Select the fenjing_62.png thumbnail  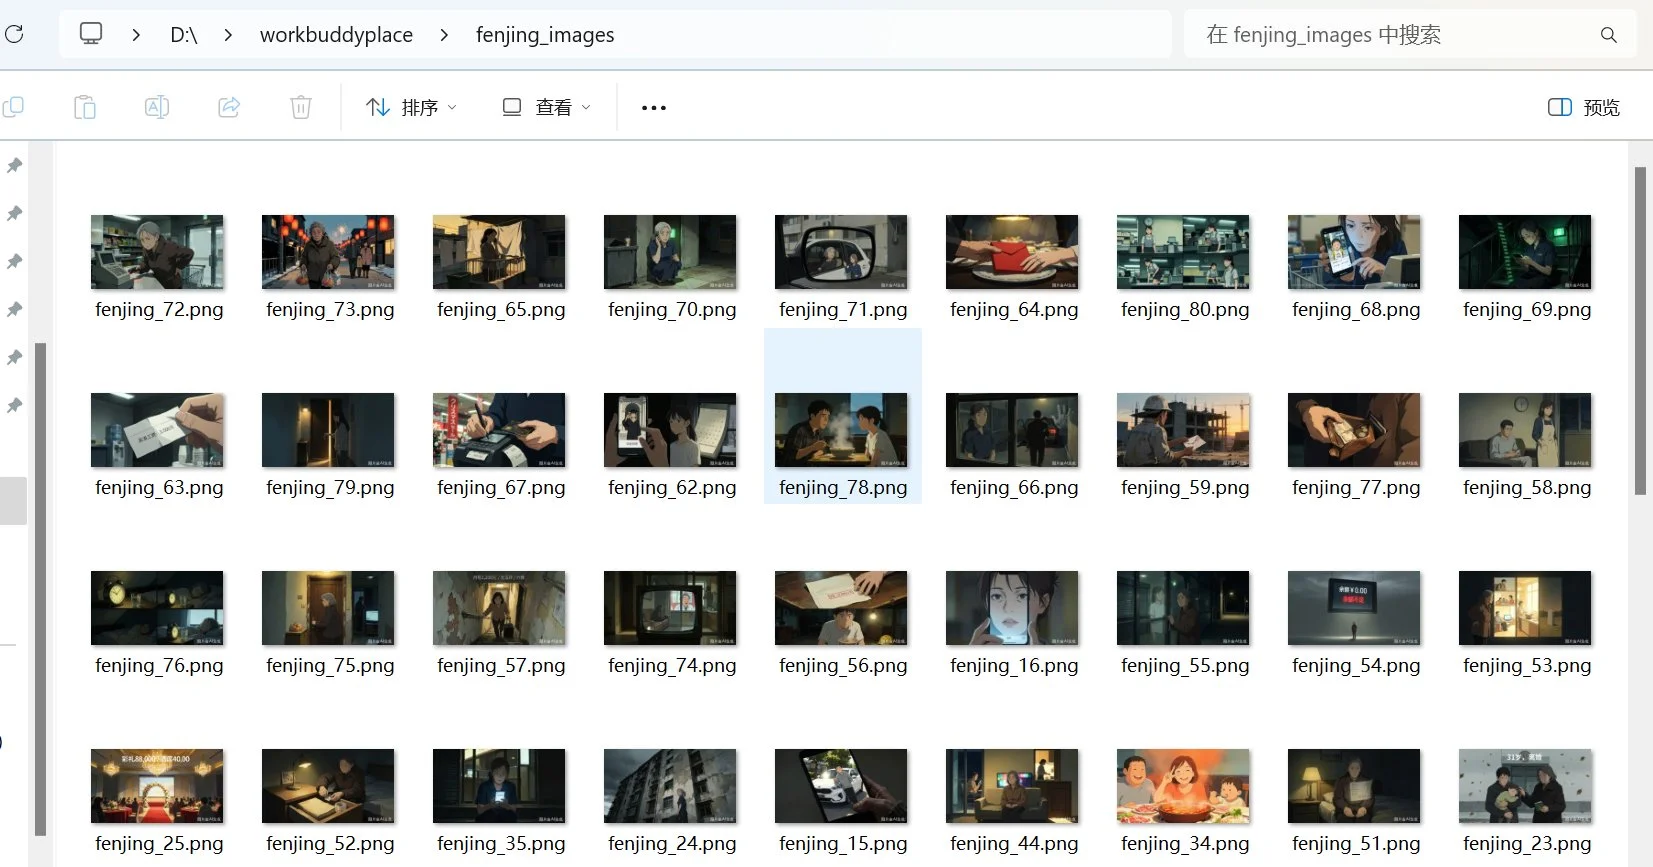tap(671, 430)
